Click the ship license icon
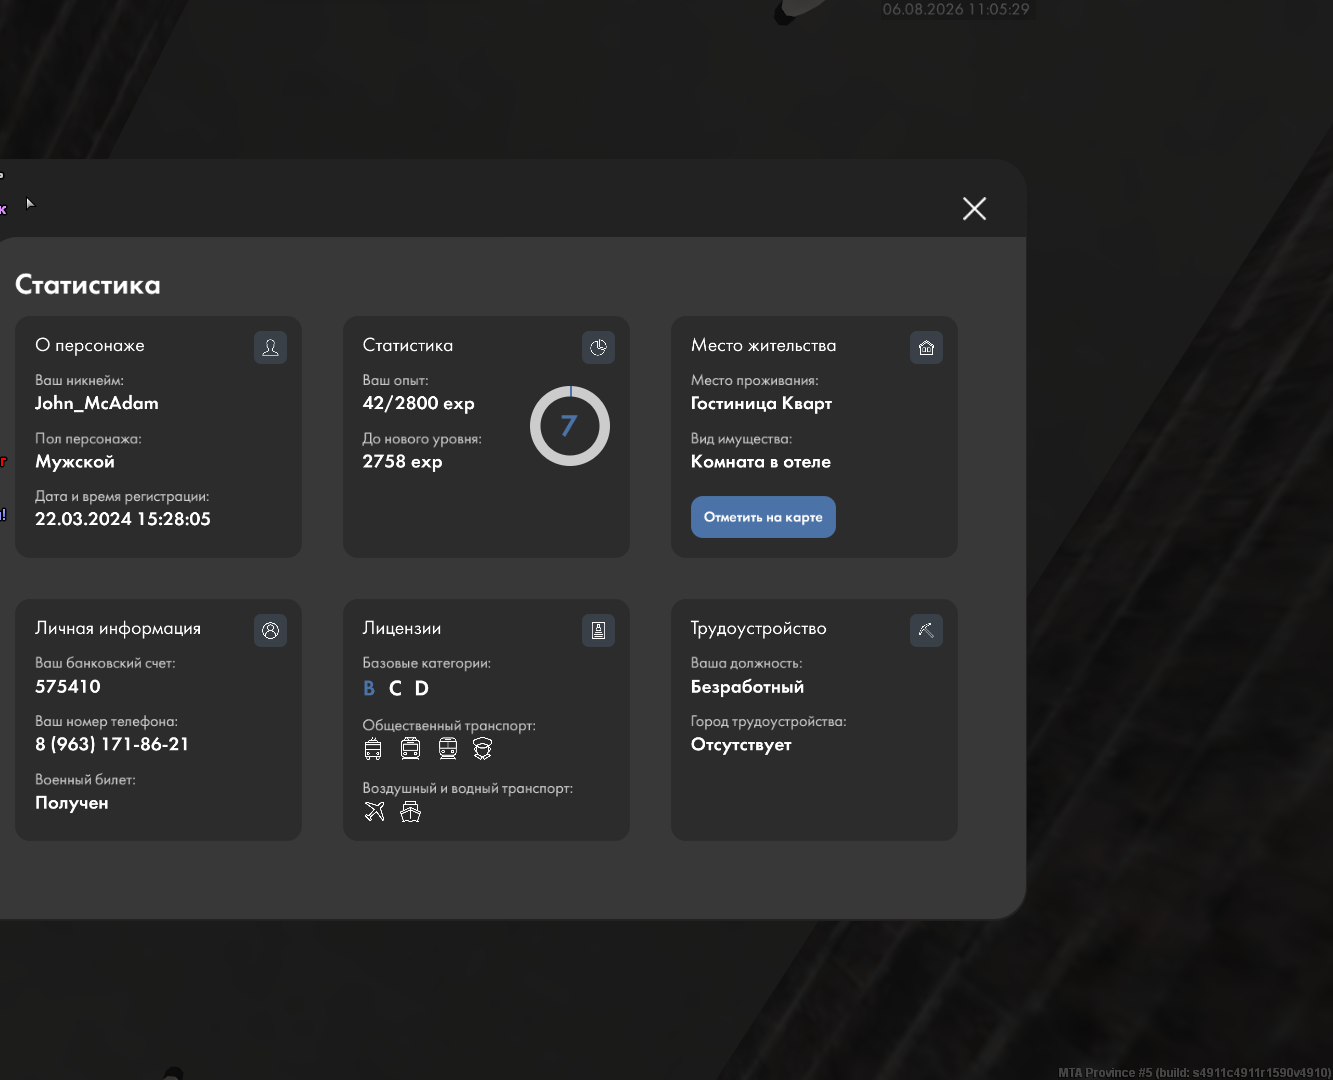The width and height of the screenshot is (1333, 1080). 410,811
